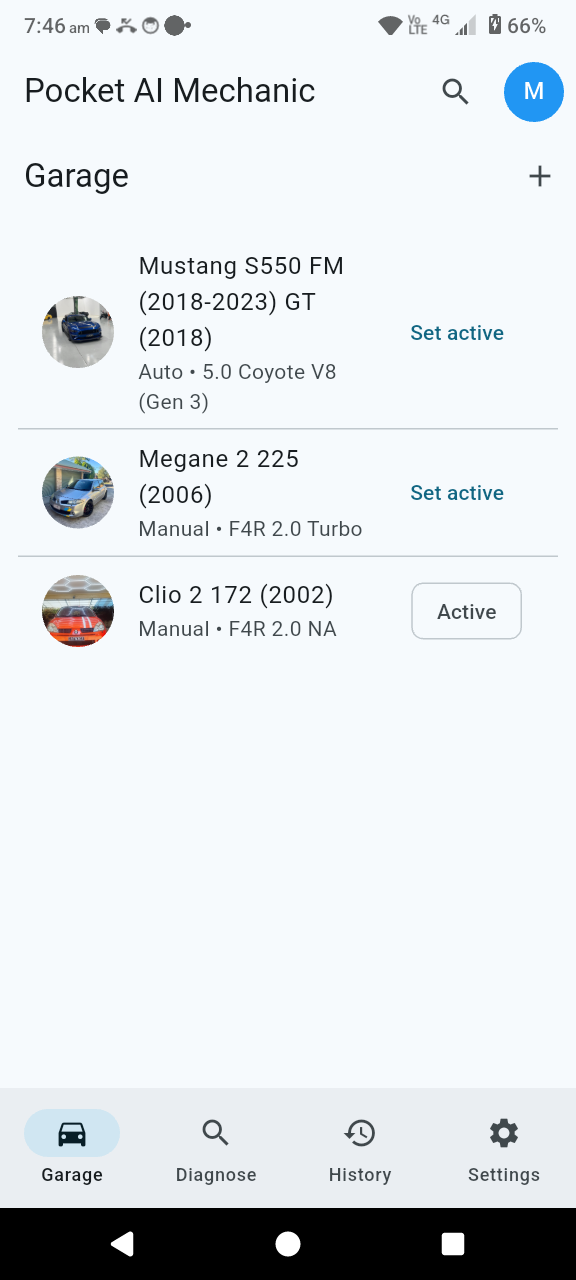Open the Diagnose magnifier icon

click(215, 1133)
